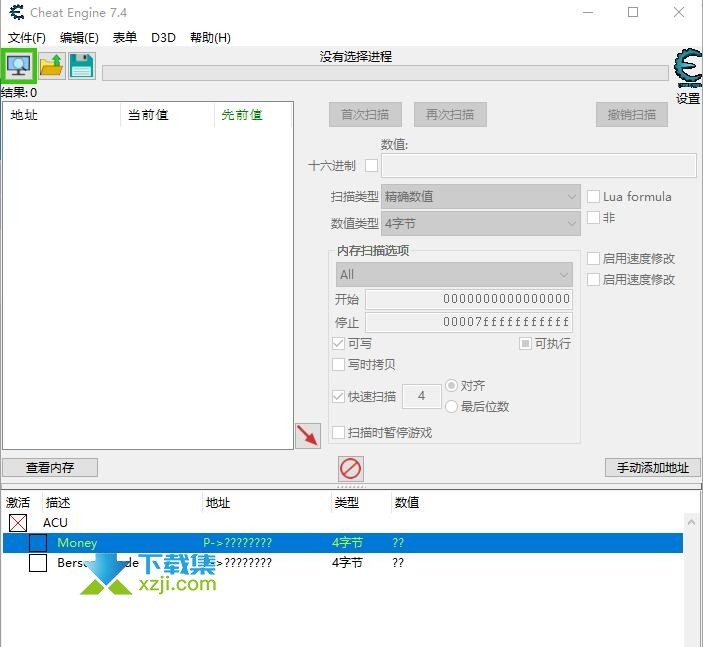This screenshot has width=703, height=647.
Task: Click the 再次扫描 button
Action: pos(450,115)
